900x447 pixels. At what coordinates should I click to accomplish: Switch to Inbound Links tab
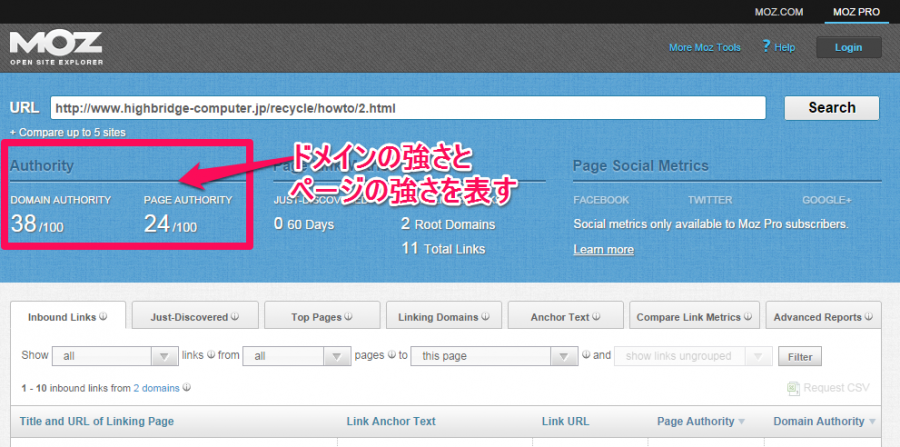[x=68, y=315]
